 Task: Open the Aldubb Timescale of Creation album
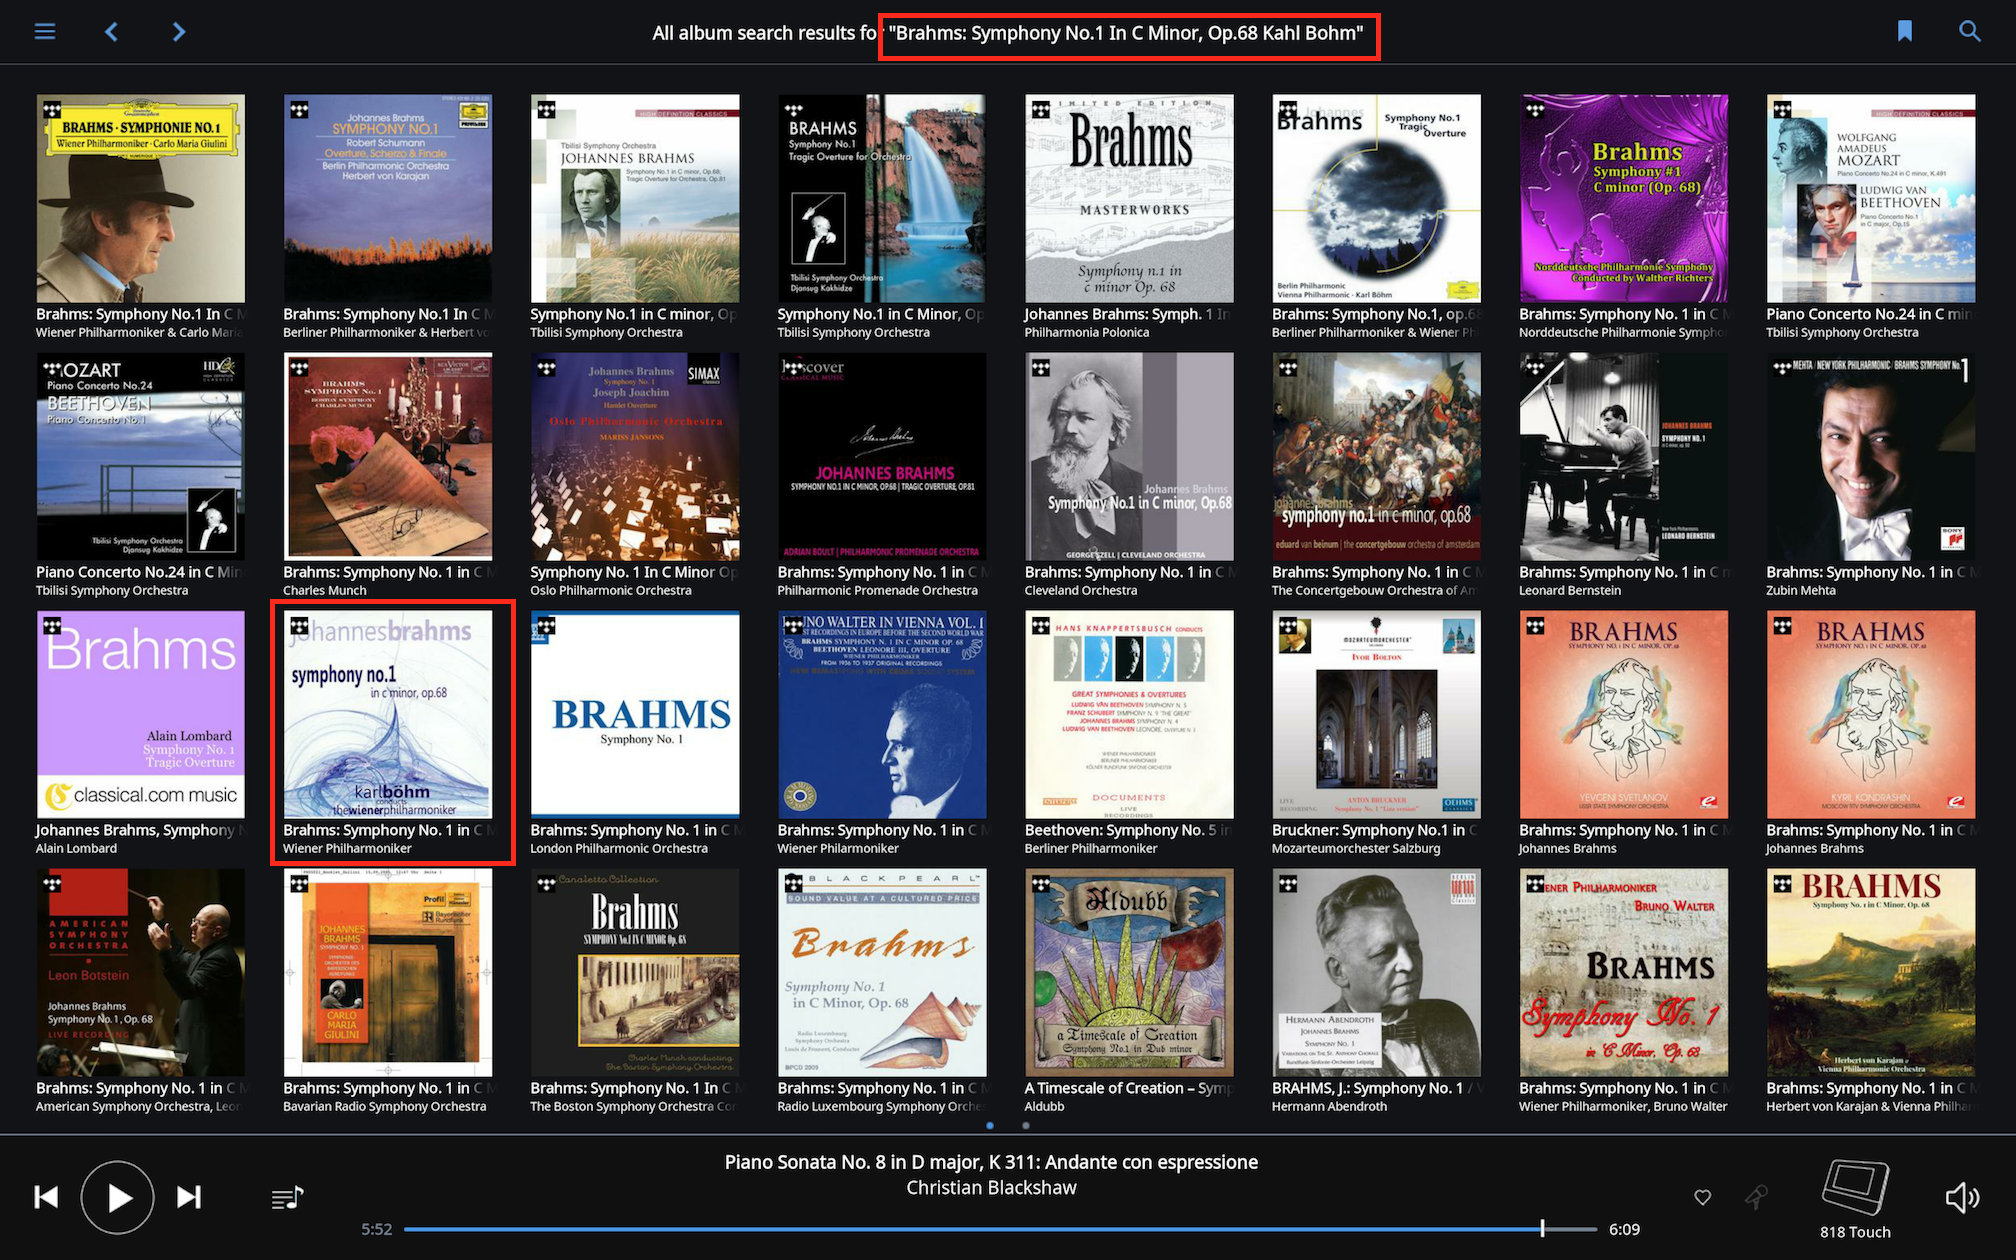[1129, 973]
